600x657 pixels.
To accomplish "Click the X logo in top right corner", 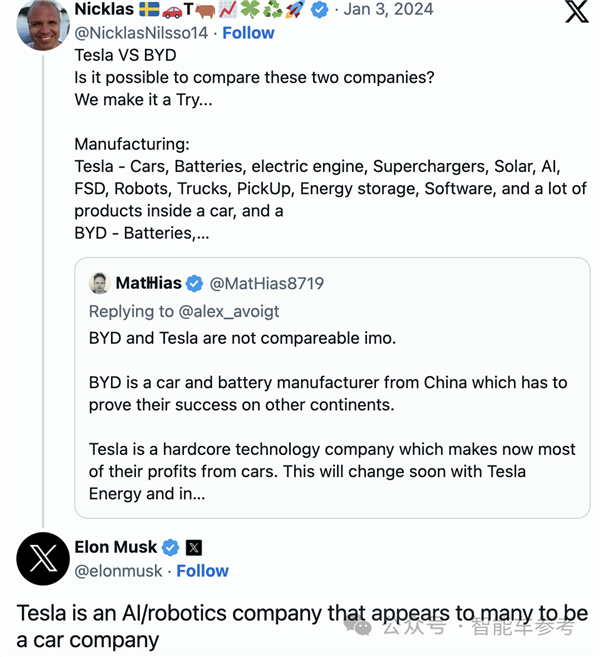I will click(576, 12).
